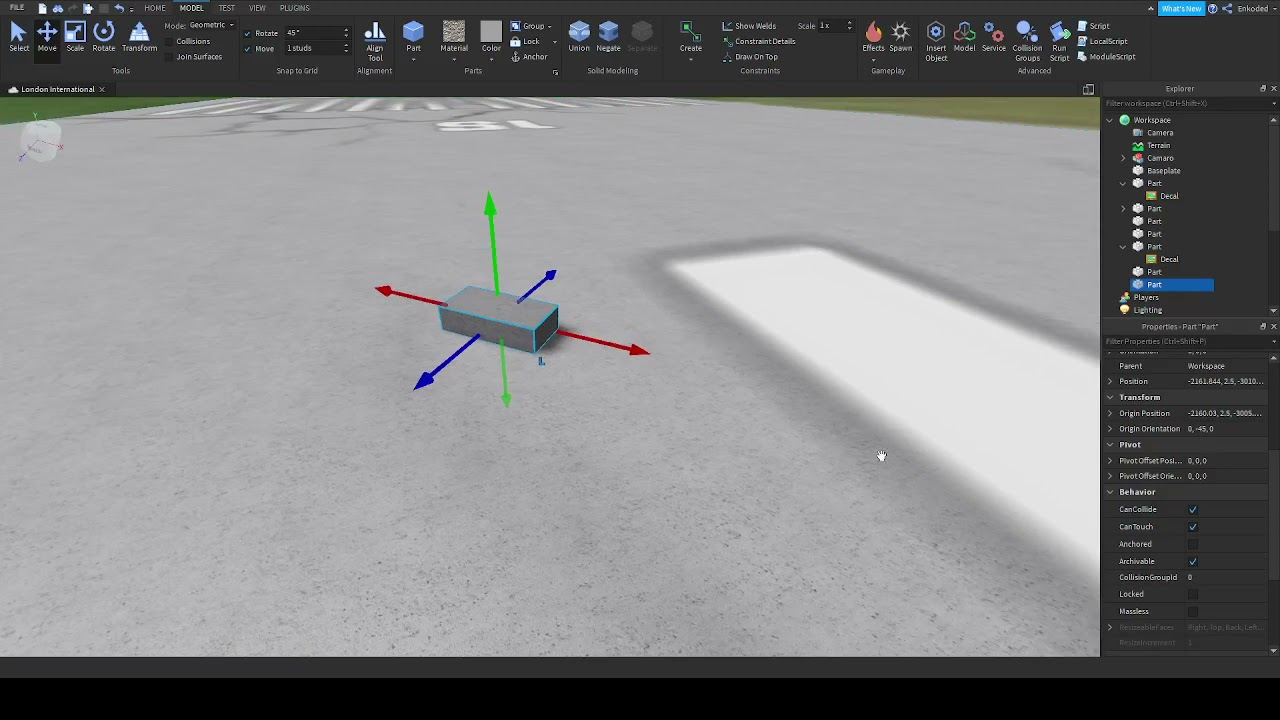Expand the Camaro model node
This screenshot has width=1280, height=720.
(1123, 158)
